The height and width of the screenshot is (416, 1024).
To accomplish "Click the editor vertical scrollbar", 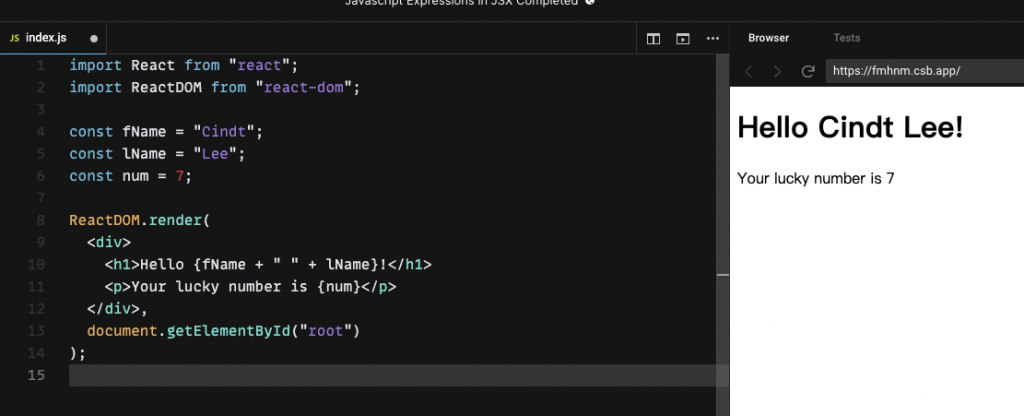I will click(x=722, y=234).
